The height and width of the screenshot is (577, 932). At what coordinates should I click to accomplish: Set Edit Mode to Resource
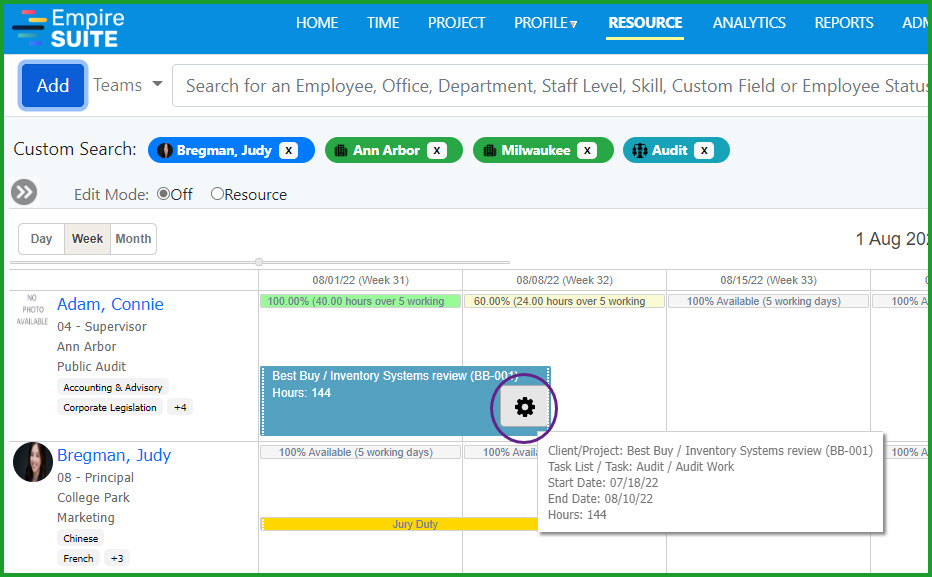click(217, 194)
